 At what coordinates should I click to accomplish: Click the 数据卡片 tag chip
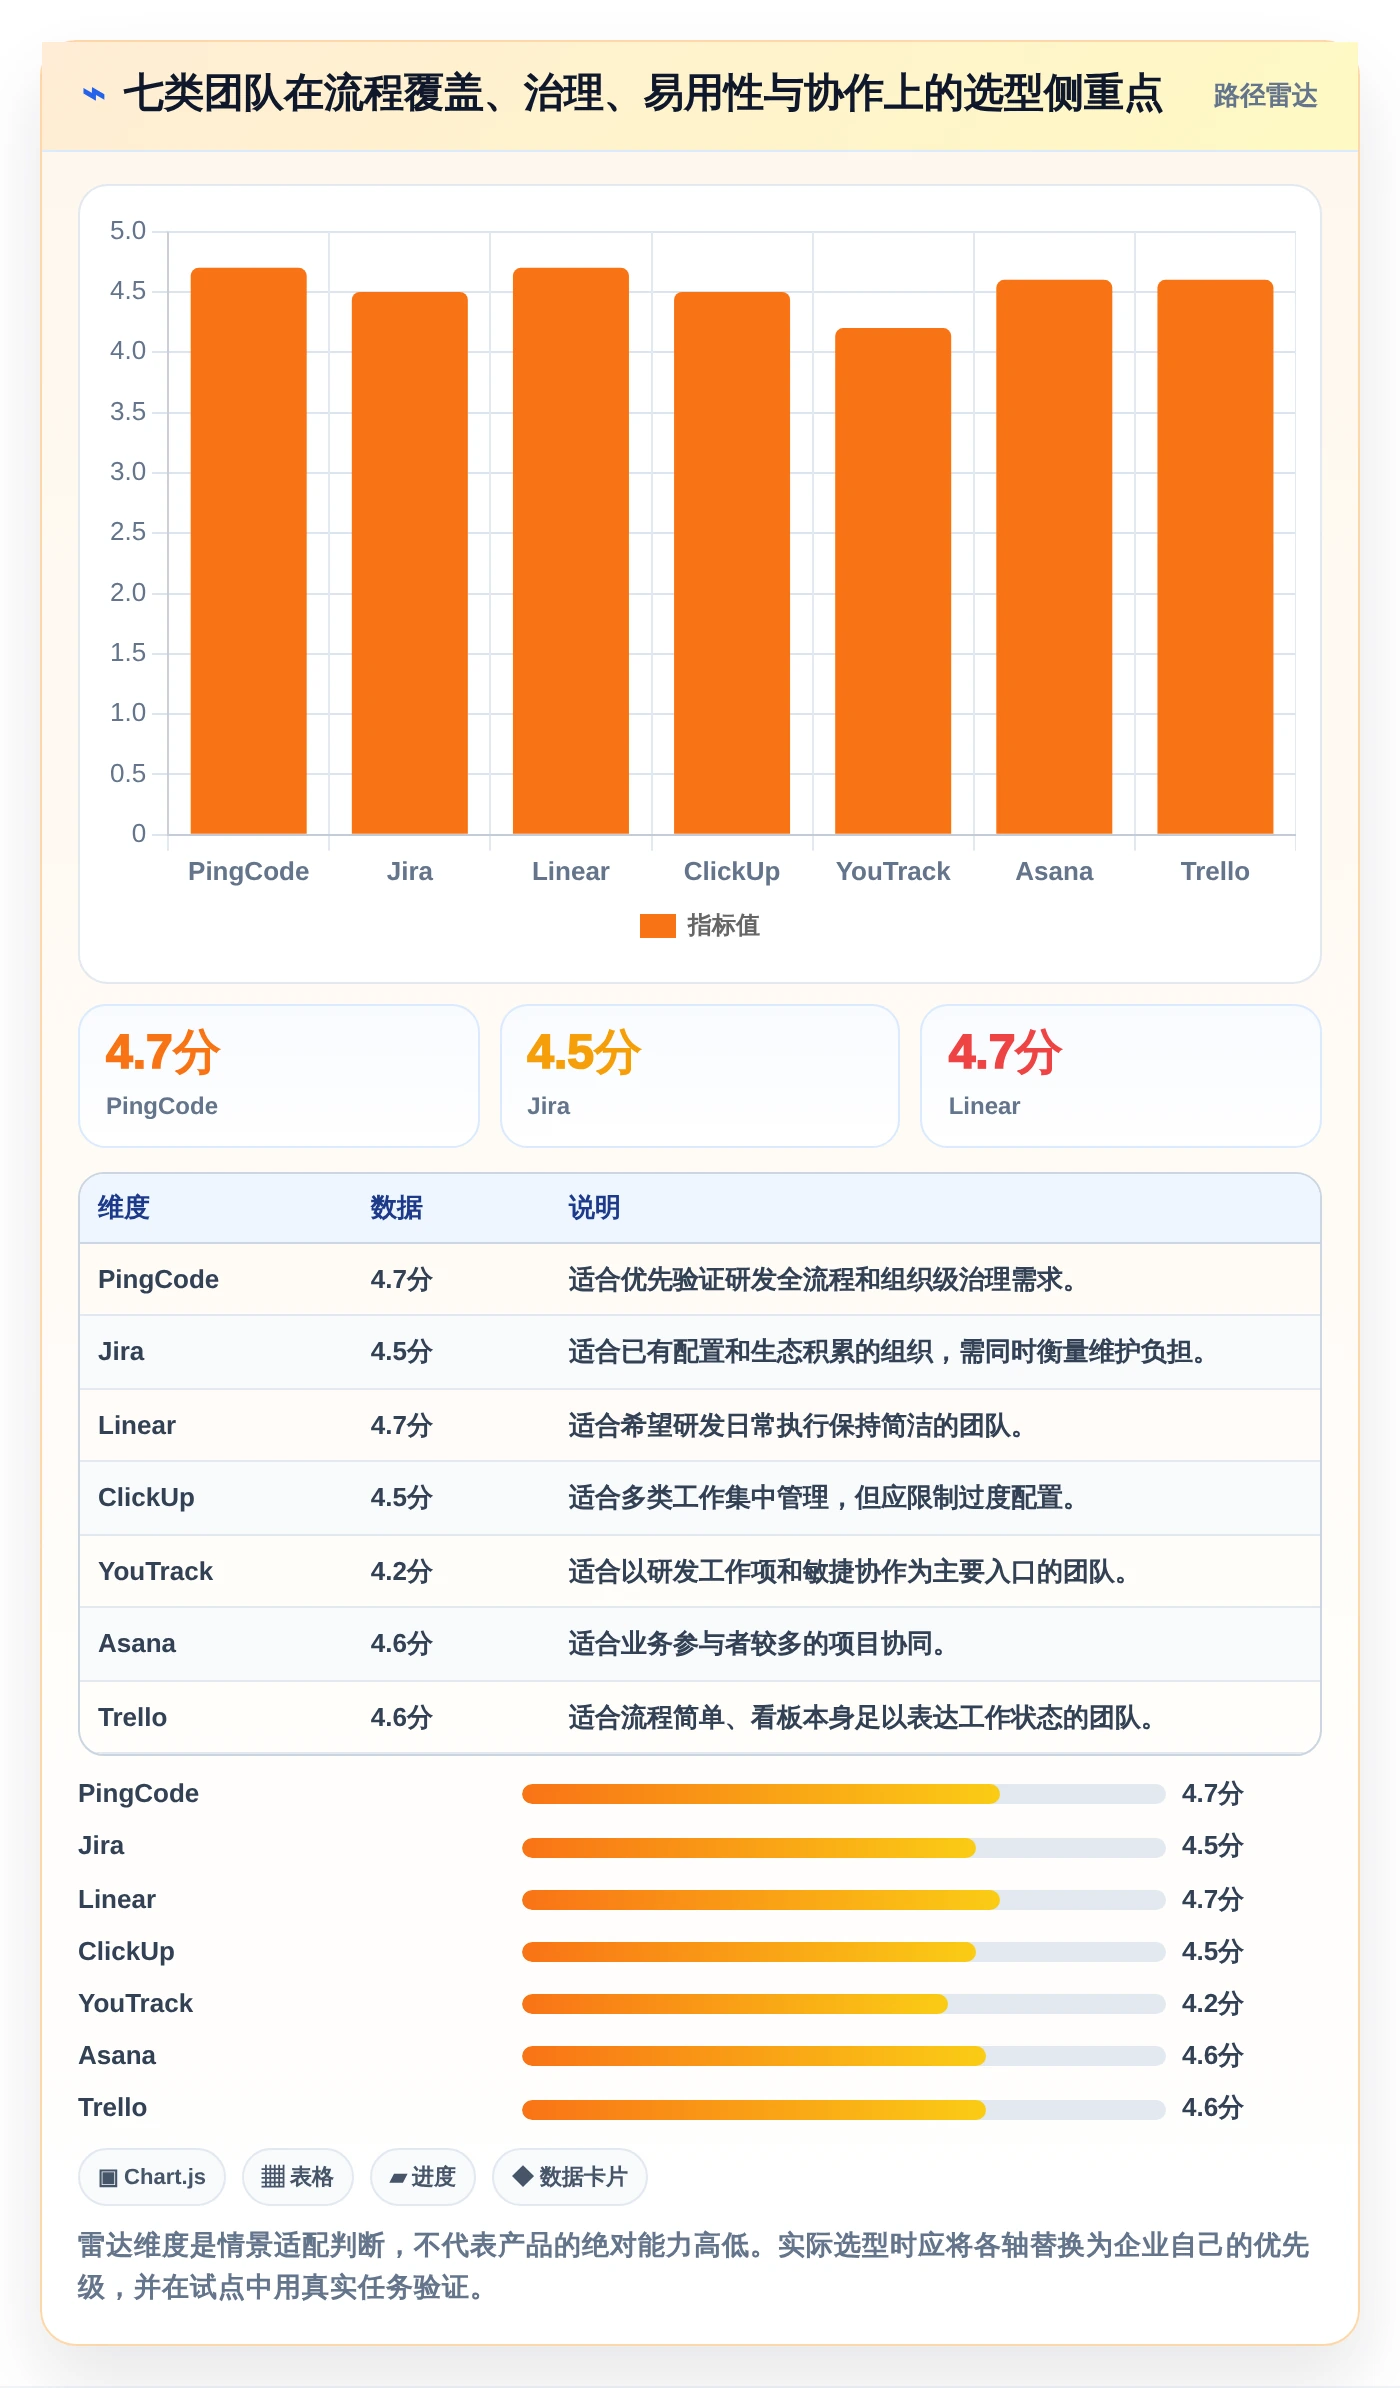[x=570, y=2177]
